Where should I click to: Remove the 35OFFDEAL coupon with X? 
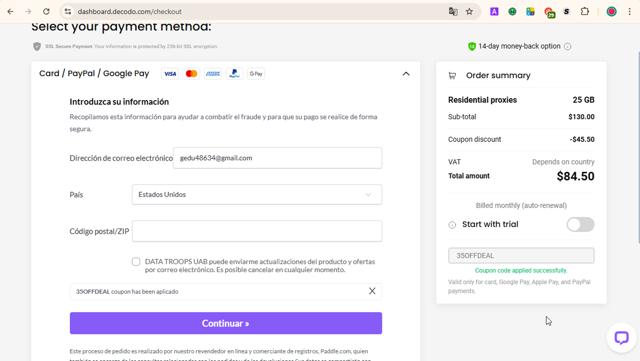(x=372, y=291)
